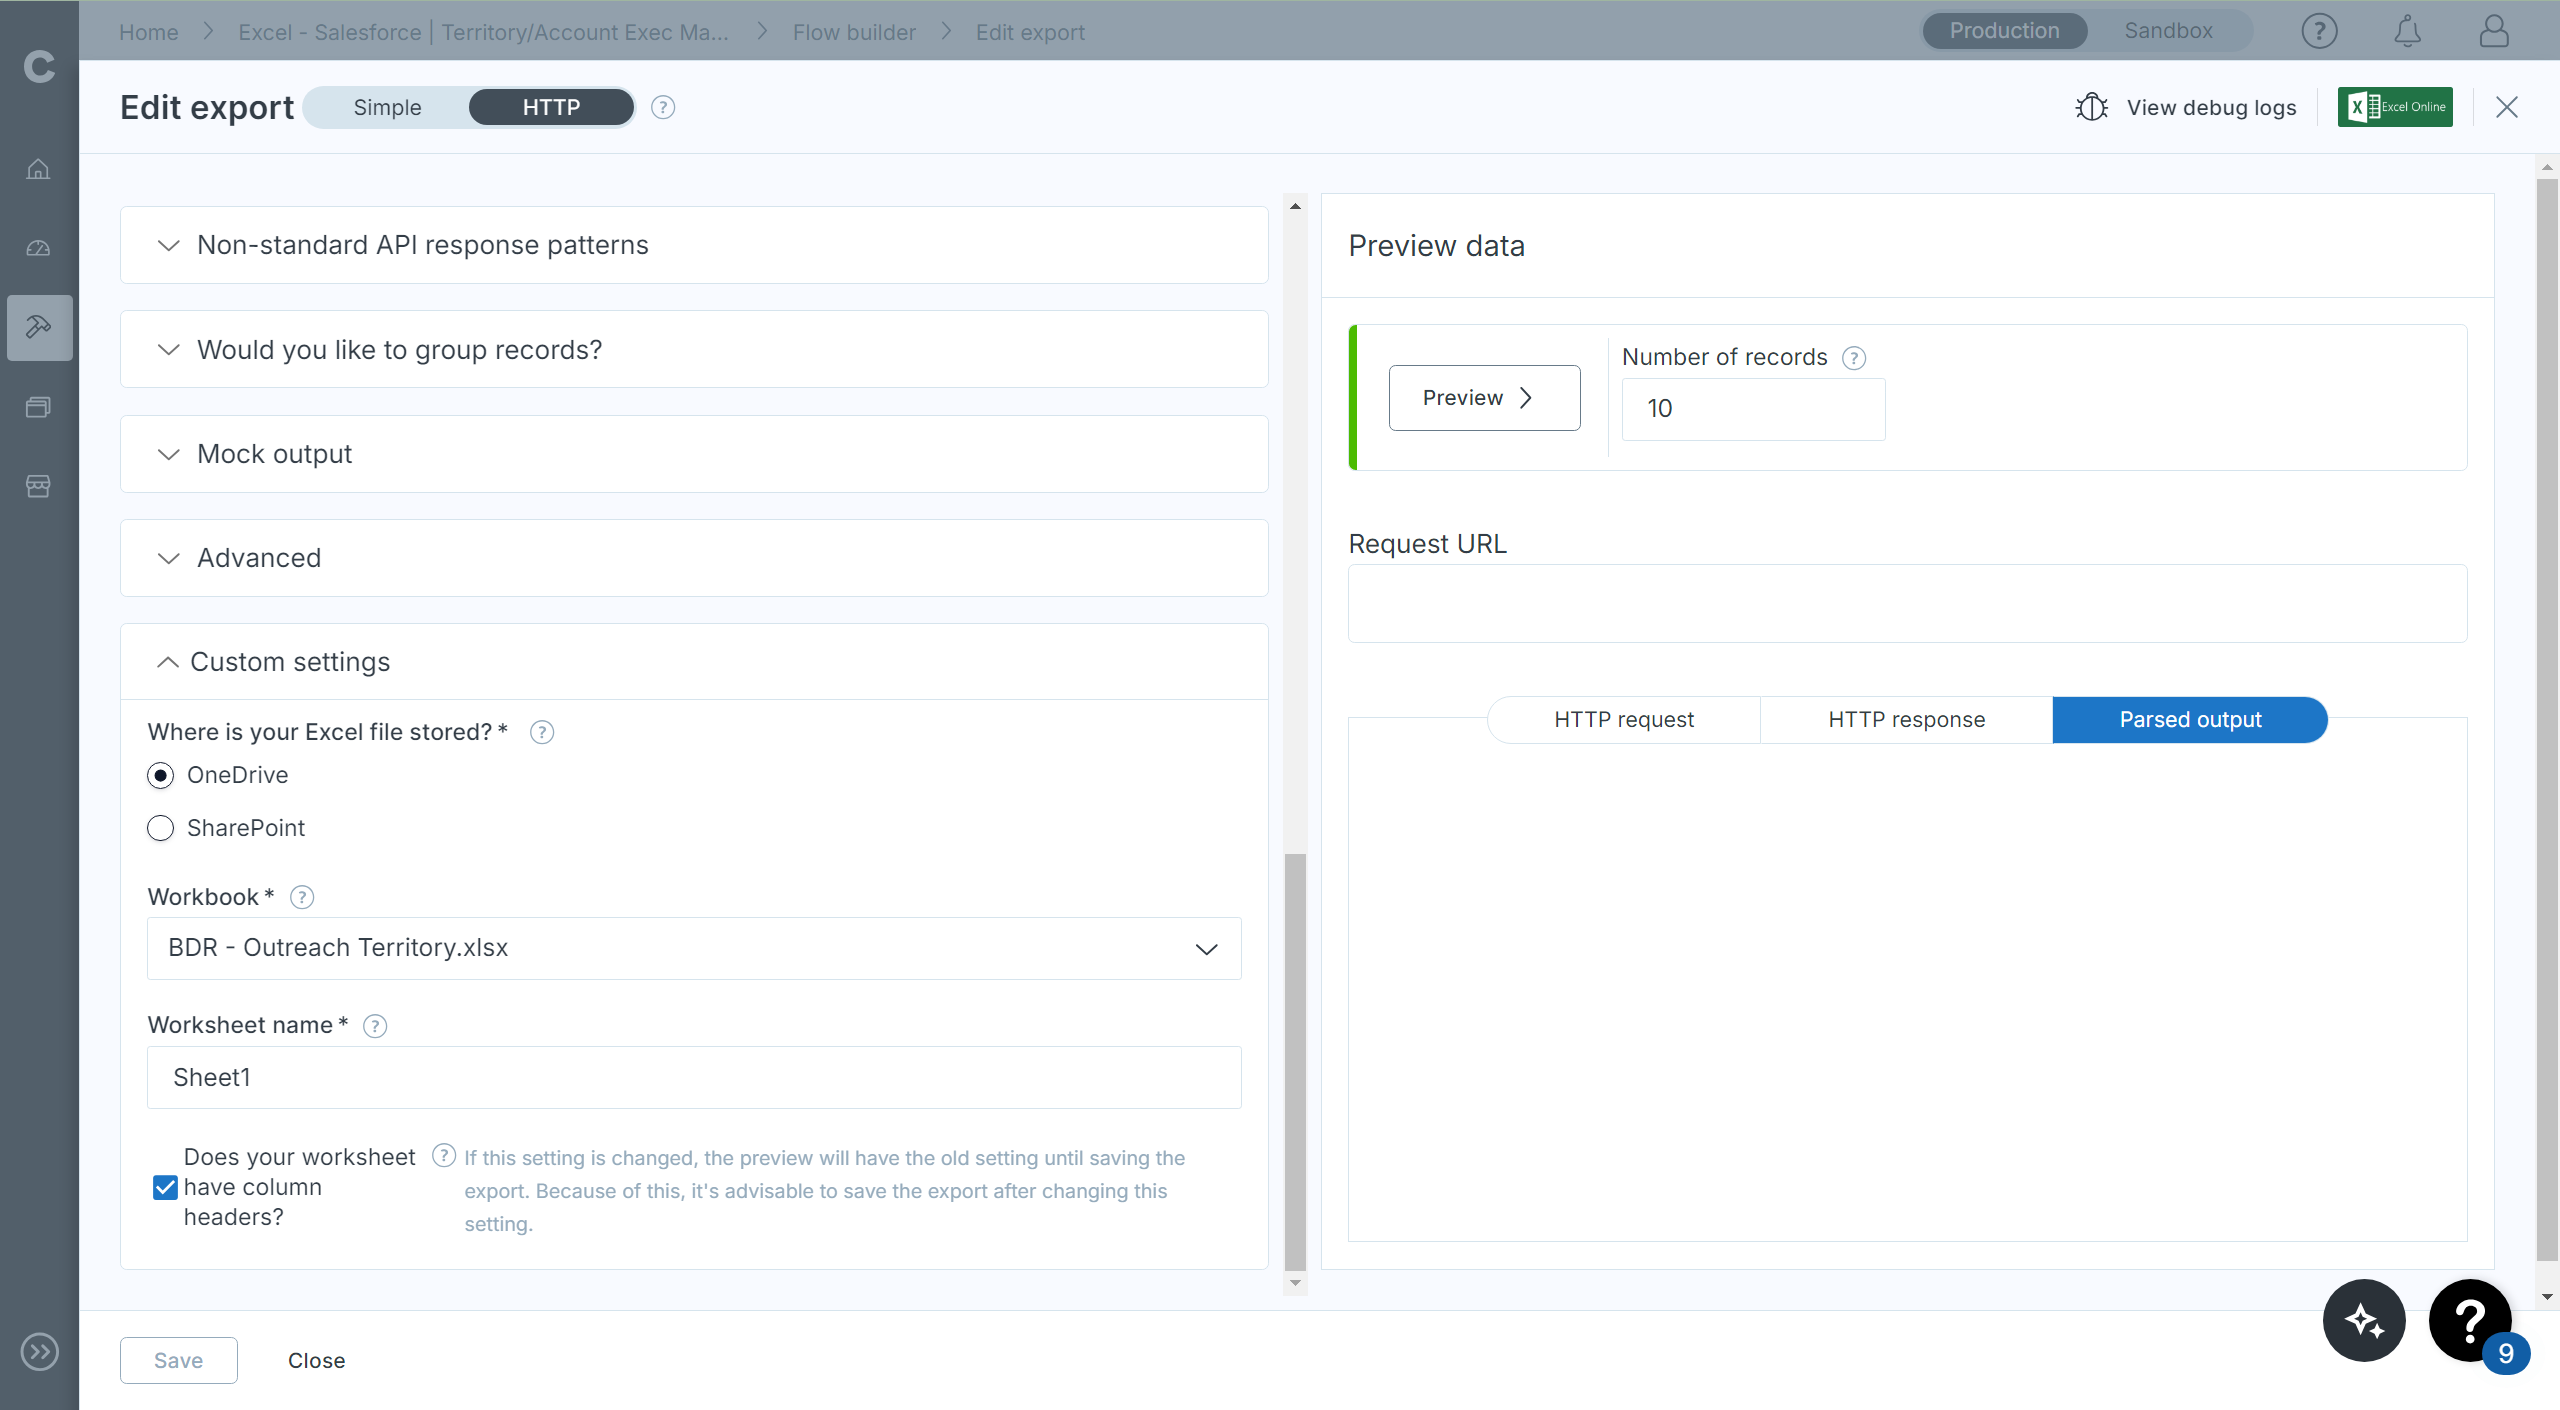Show help for Number of records
This screenshot has height=1410, width=2560.
(x=1854, y=358)
